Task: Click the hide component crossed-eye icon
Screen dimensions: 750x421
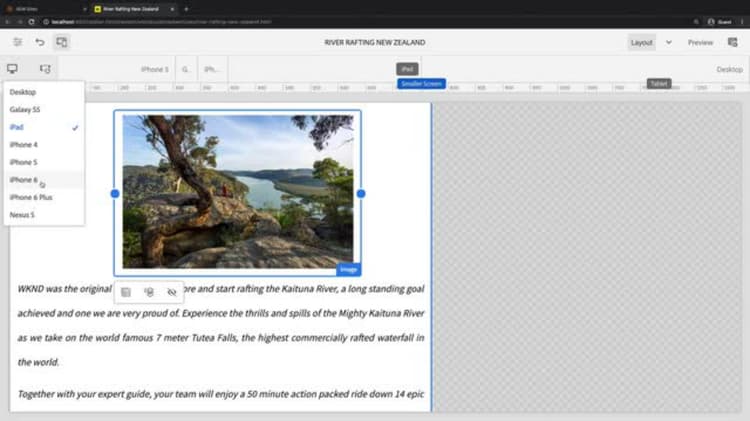Action: pyautogui.click(x=171, y=292)
